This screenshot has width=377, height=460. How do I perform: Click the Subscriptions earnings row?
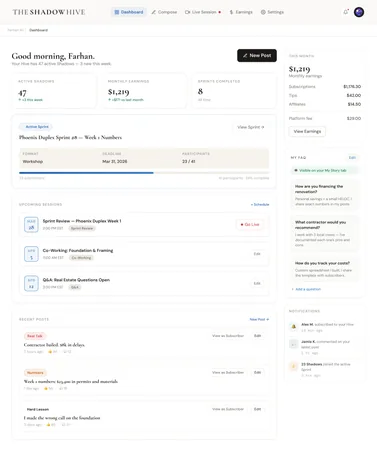tap(325, 86)
